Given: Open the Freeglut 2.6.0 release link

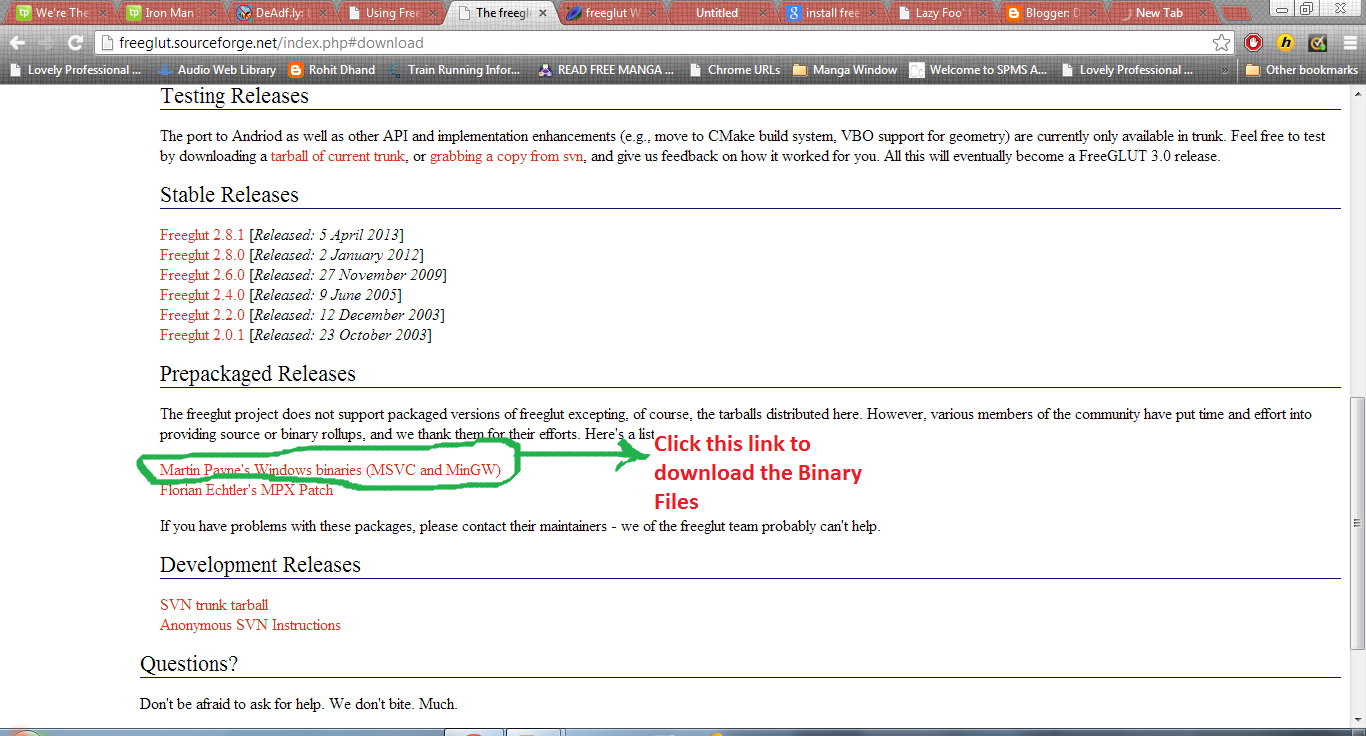Looking at the screenshot, I should point(202,275).
